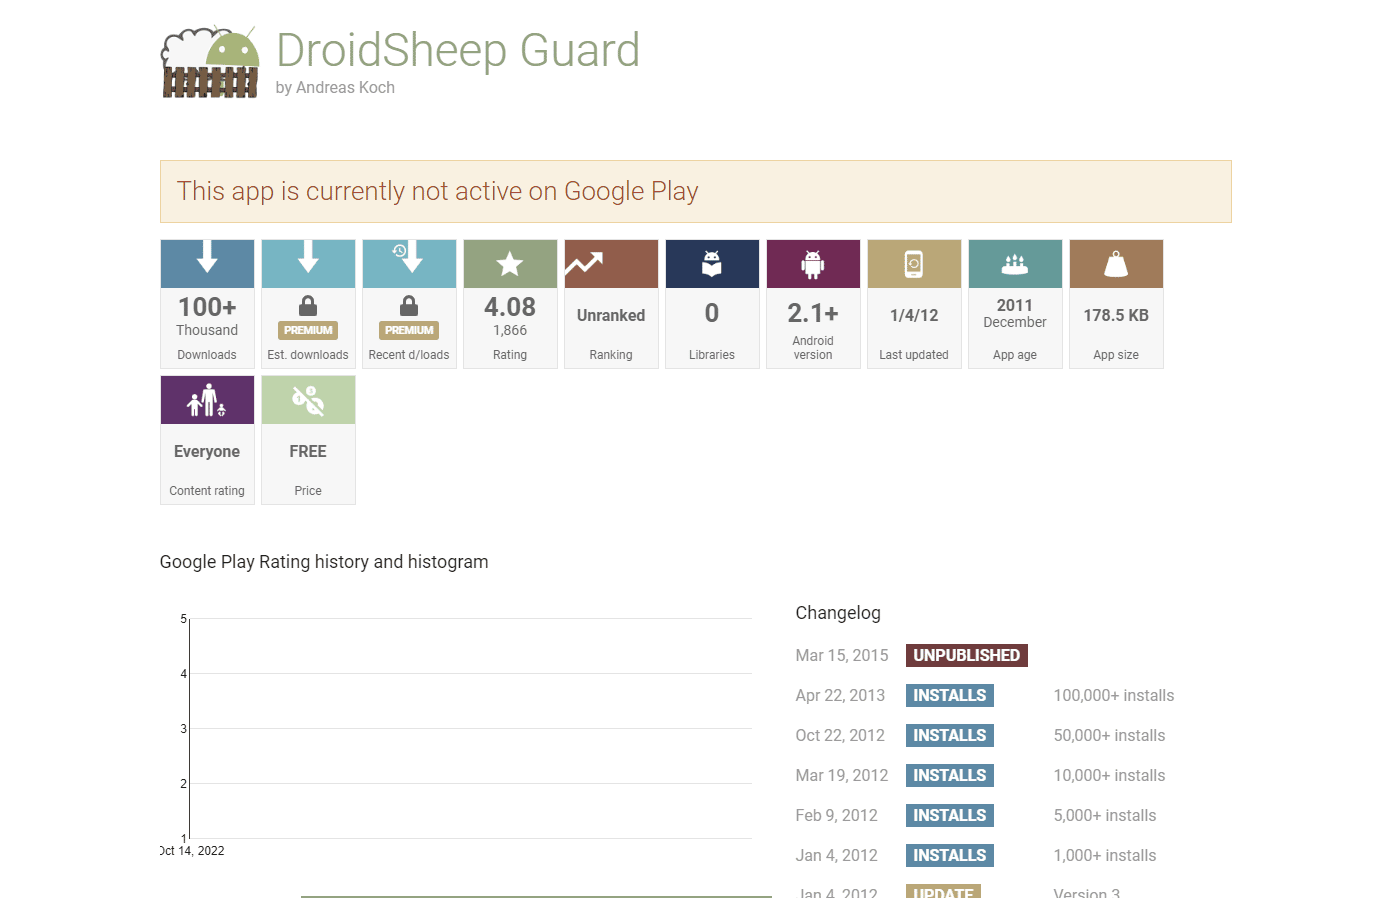Viewport: 1382px width, 898px height.
Task: Click INSTALLS badge for Mar 19, 2012
Action: pyautogui.click(x=950, y=775)
